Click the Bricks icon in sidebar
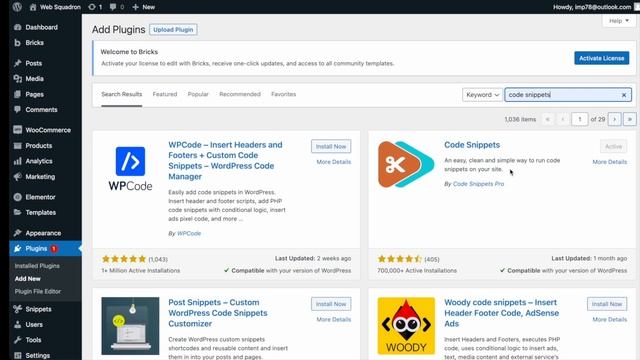Image resolution: width=640 pixels, height=360 pixels. [x=17, y=43]
